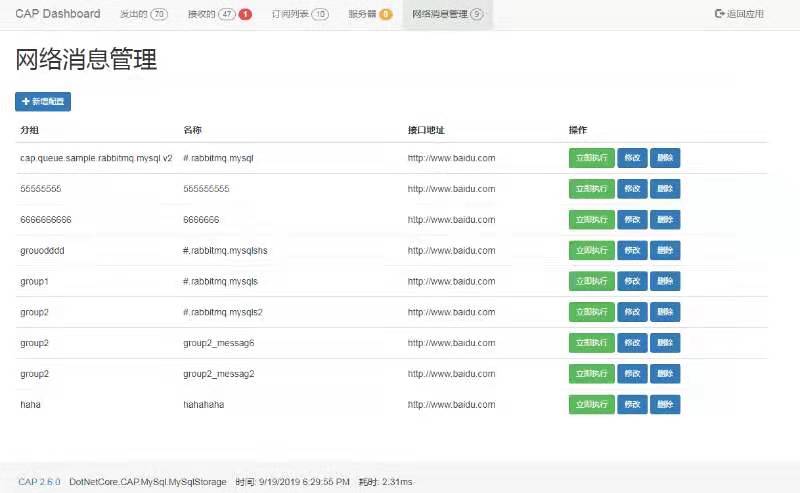Click the haha group cell
This screenshot has width=800, height=493.
pyautogui.click(x=30, y=405)
